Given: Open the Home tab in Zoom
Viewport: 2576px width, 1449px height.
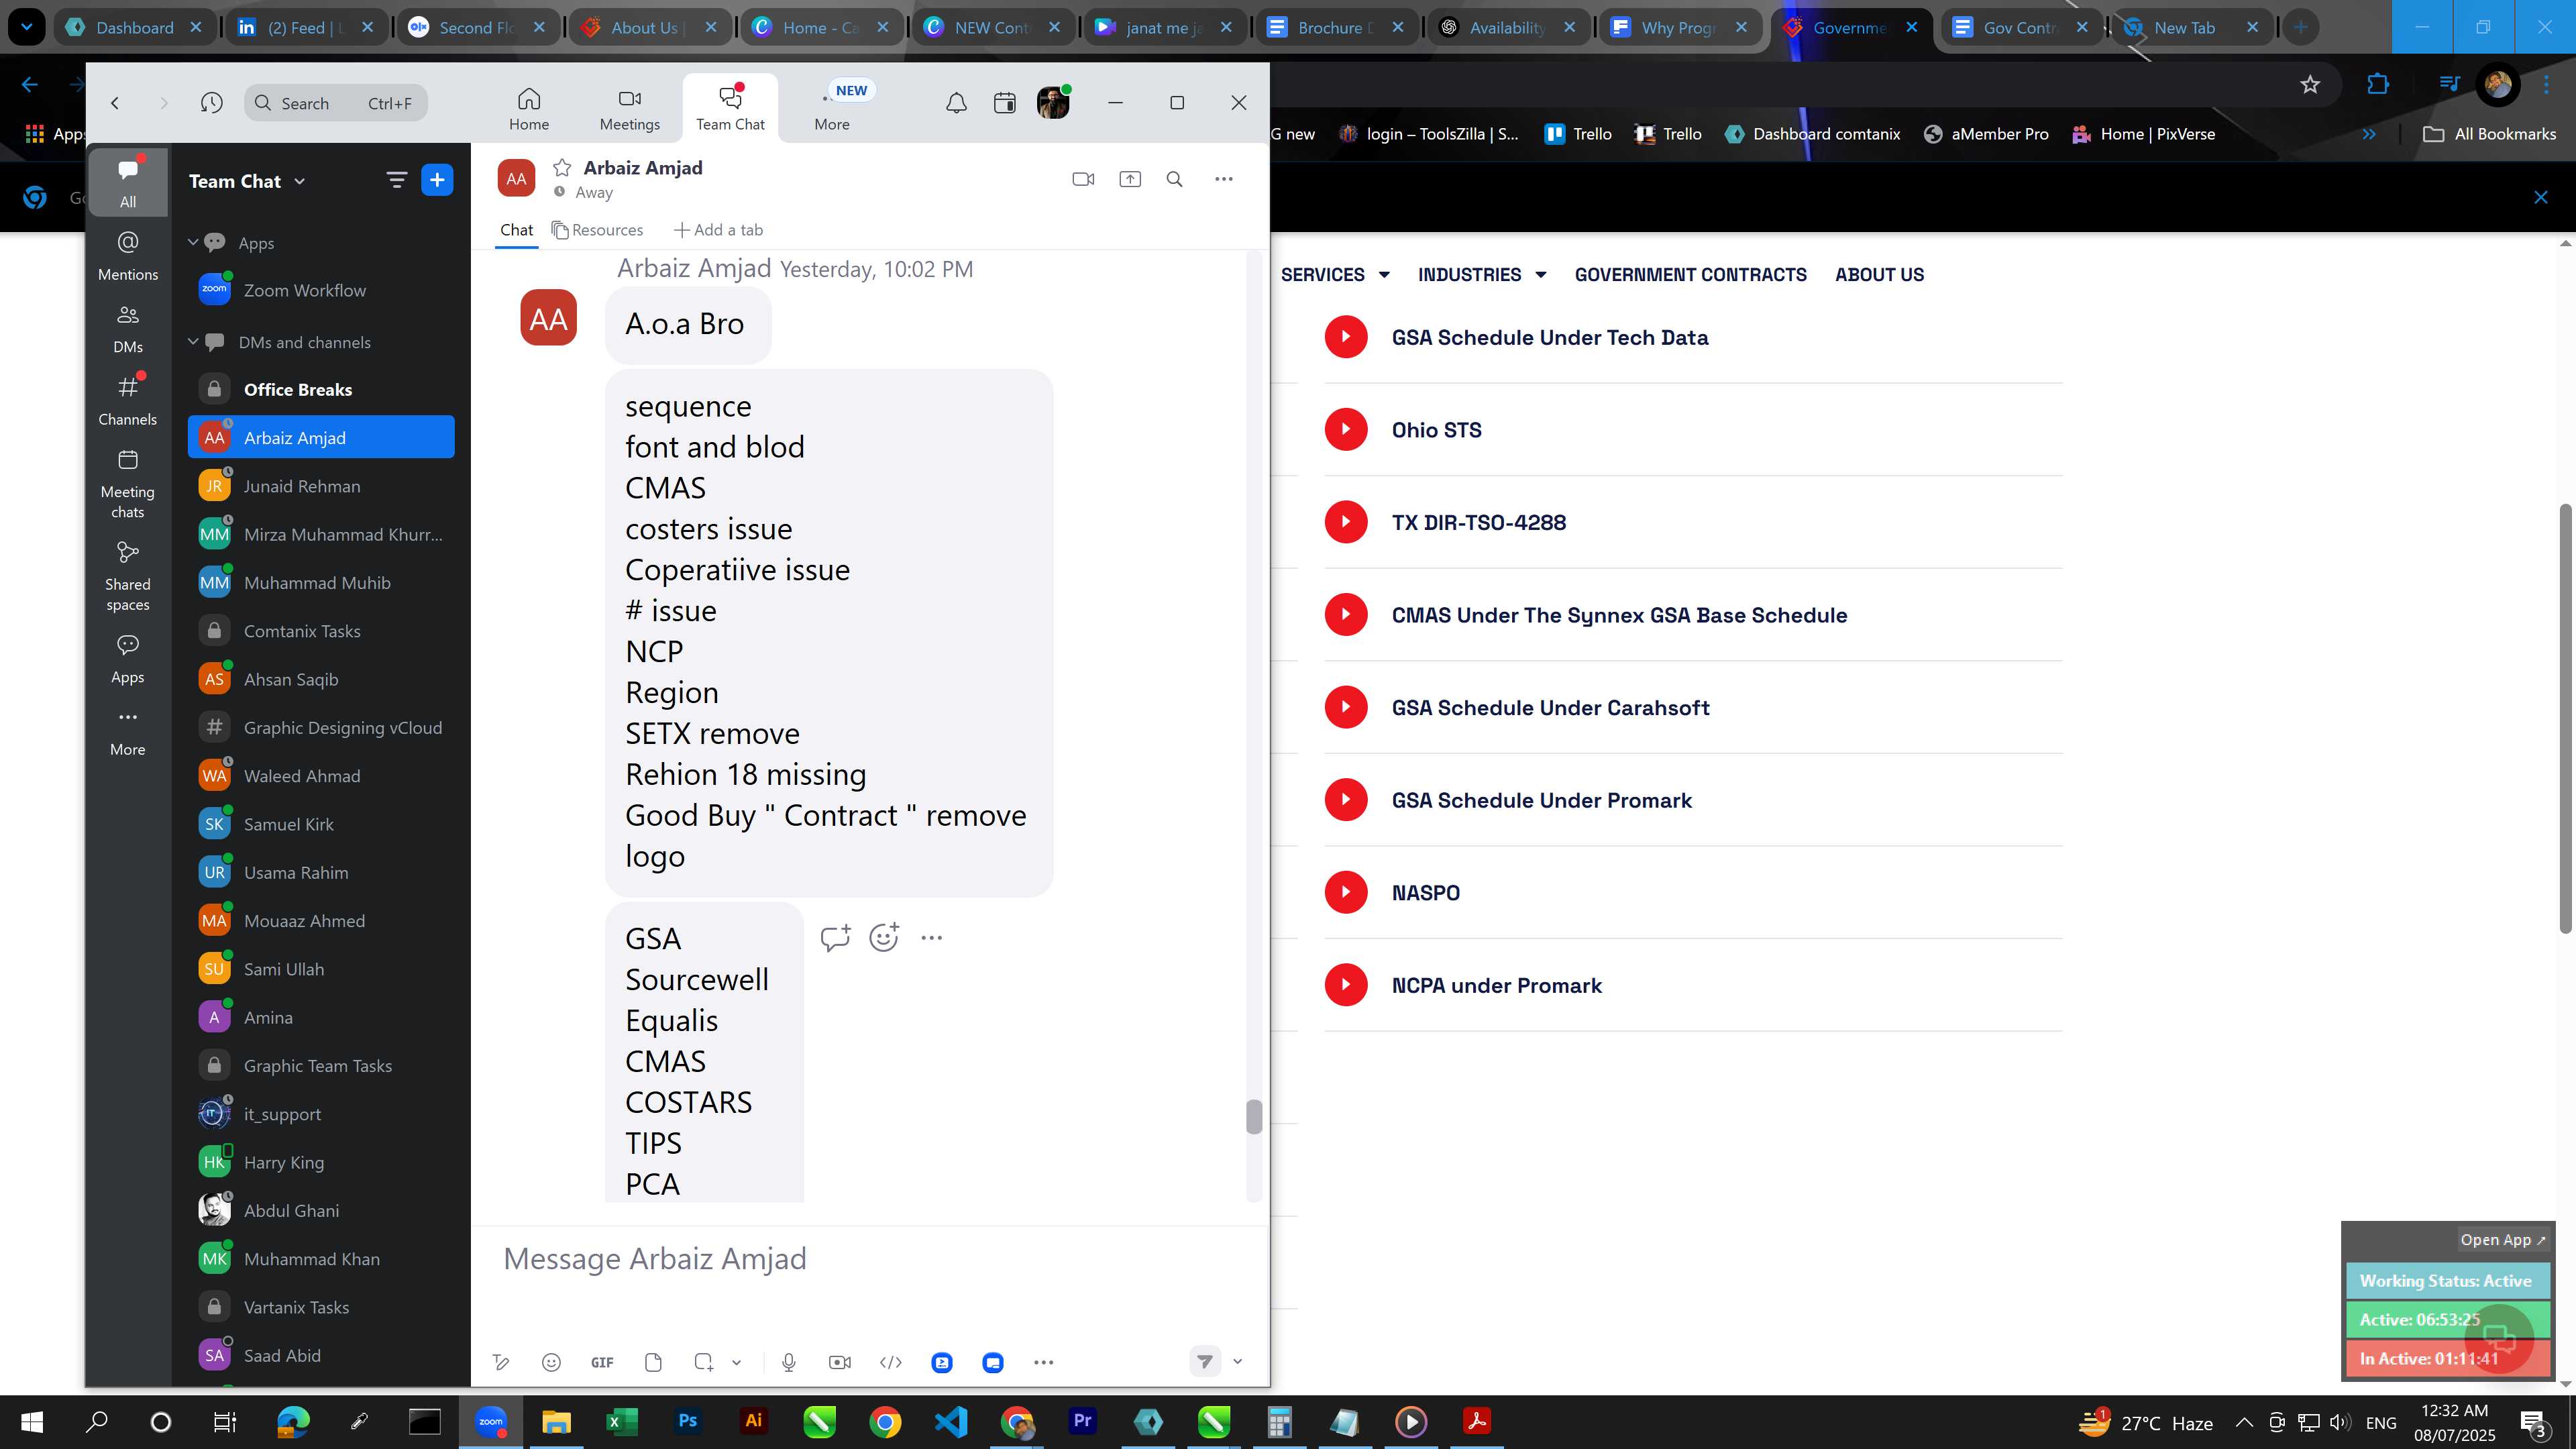Looking at the screenshot, I should [529, 108].
